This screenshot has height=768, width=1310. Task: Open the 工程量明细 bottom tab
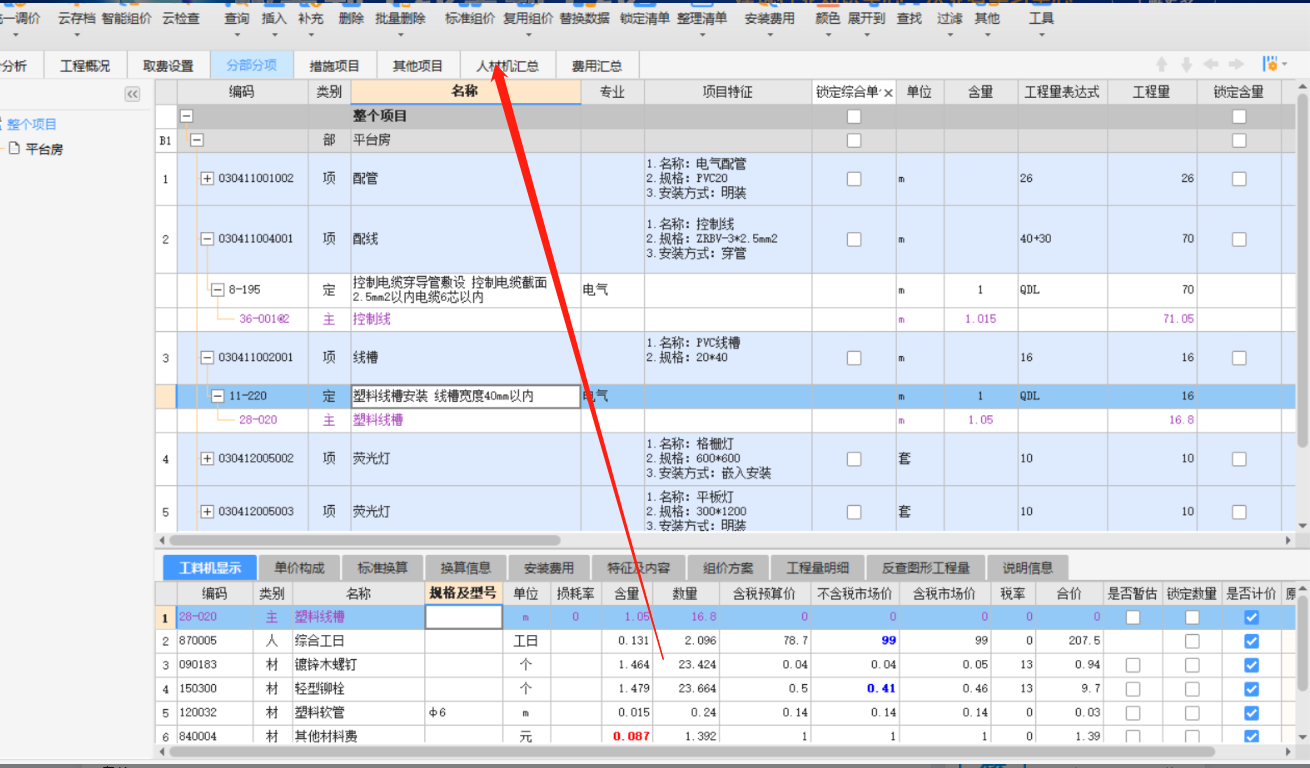click(817, 568)
